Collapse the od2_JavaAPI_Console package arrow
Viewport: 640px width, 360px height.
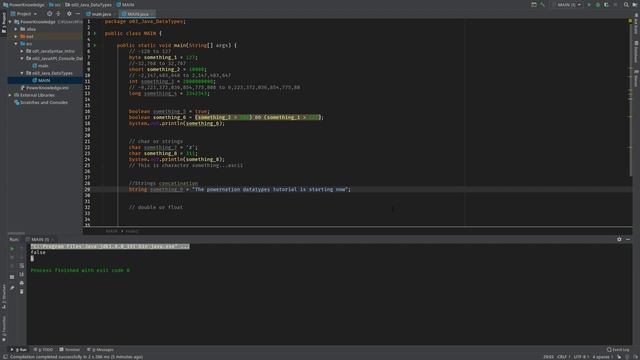22,58
